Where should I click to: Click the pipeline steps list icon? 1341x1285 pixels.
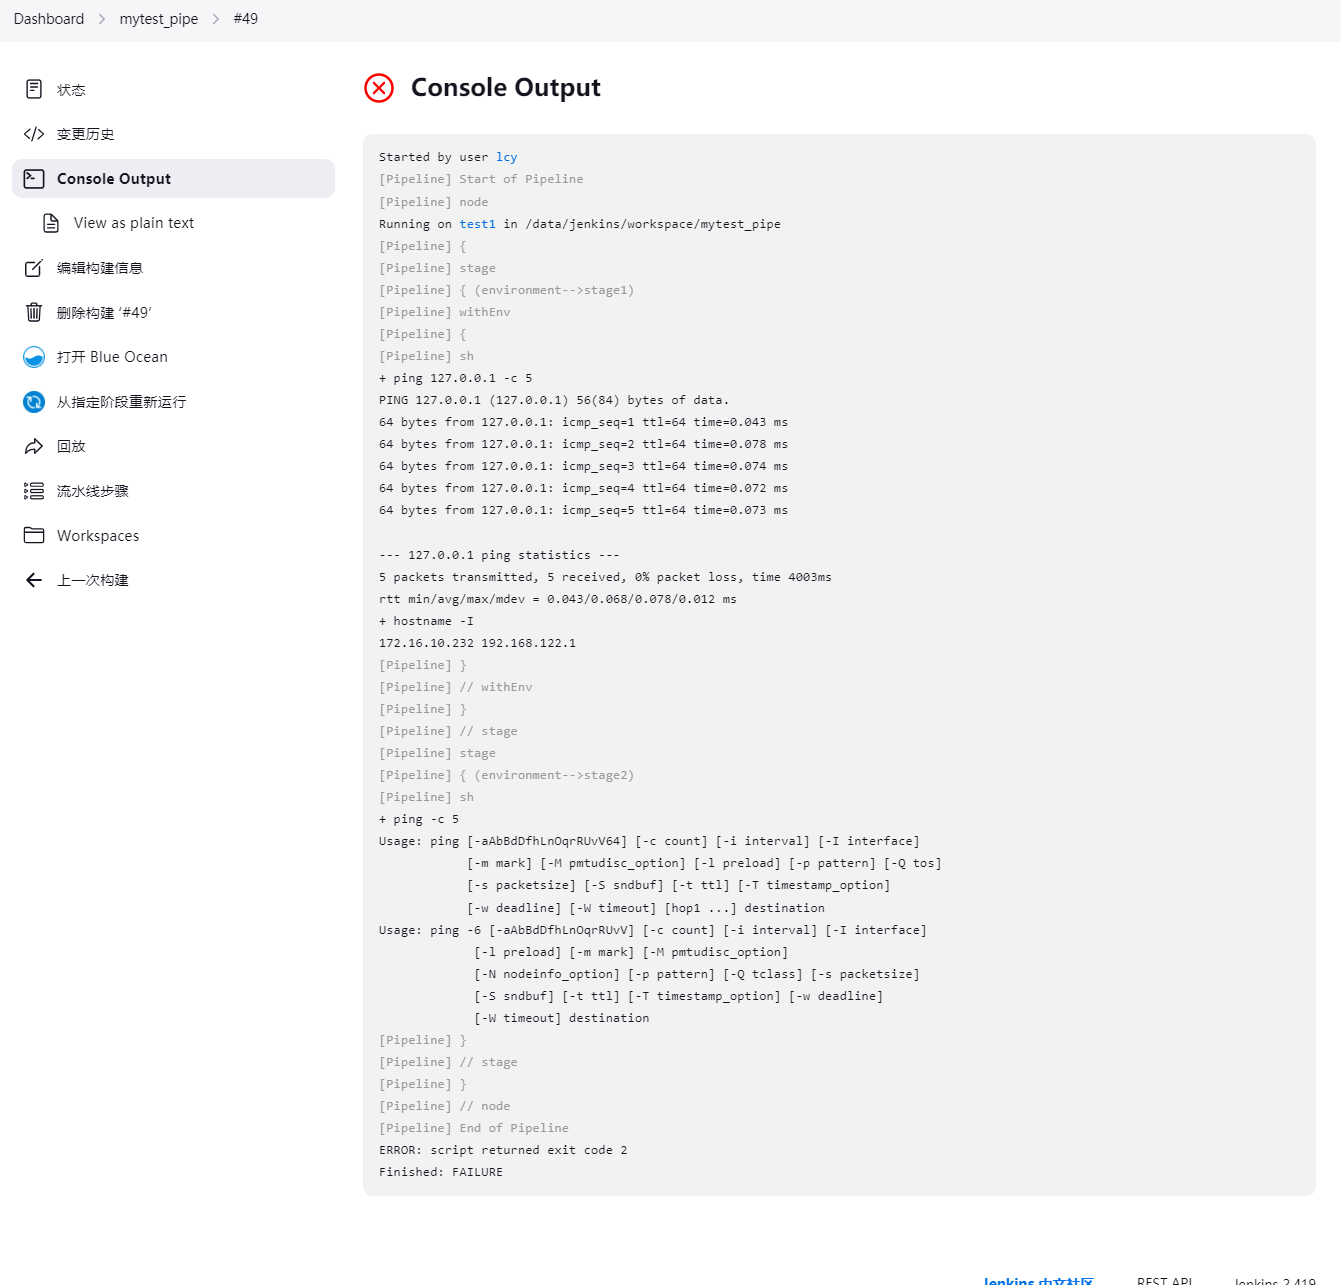[34, 491]
